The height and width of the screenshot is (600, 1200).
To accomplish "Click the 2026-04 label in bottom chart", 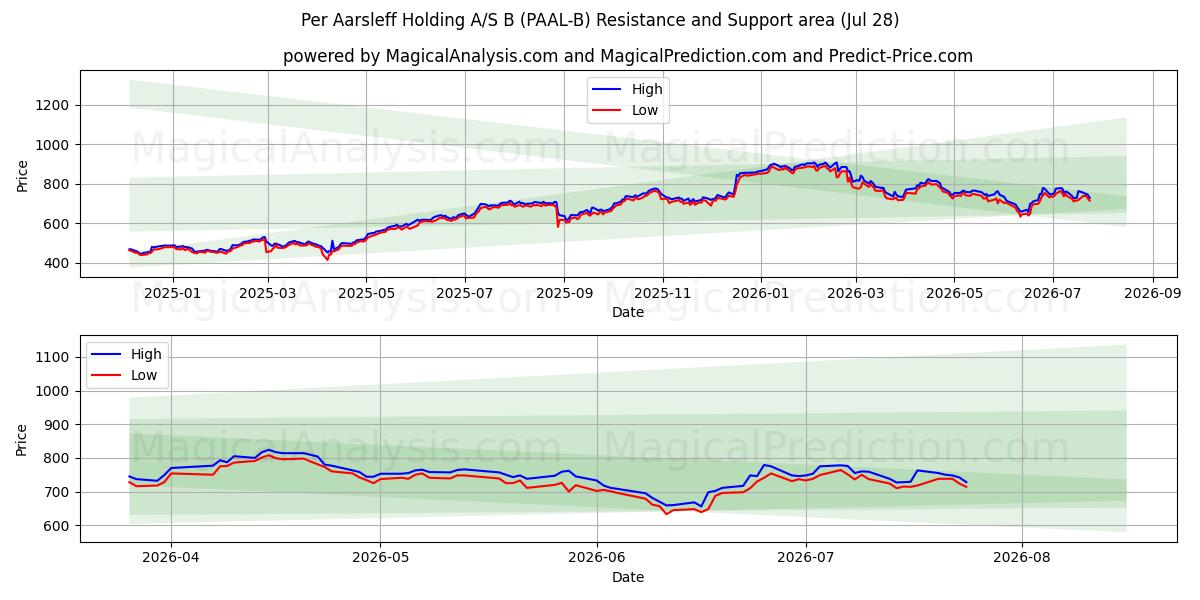I will [x=171, y=559].
